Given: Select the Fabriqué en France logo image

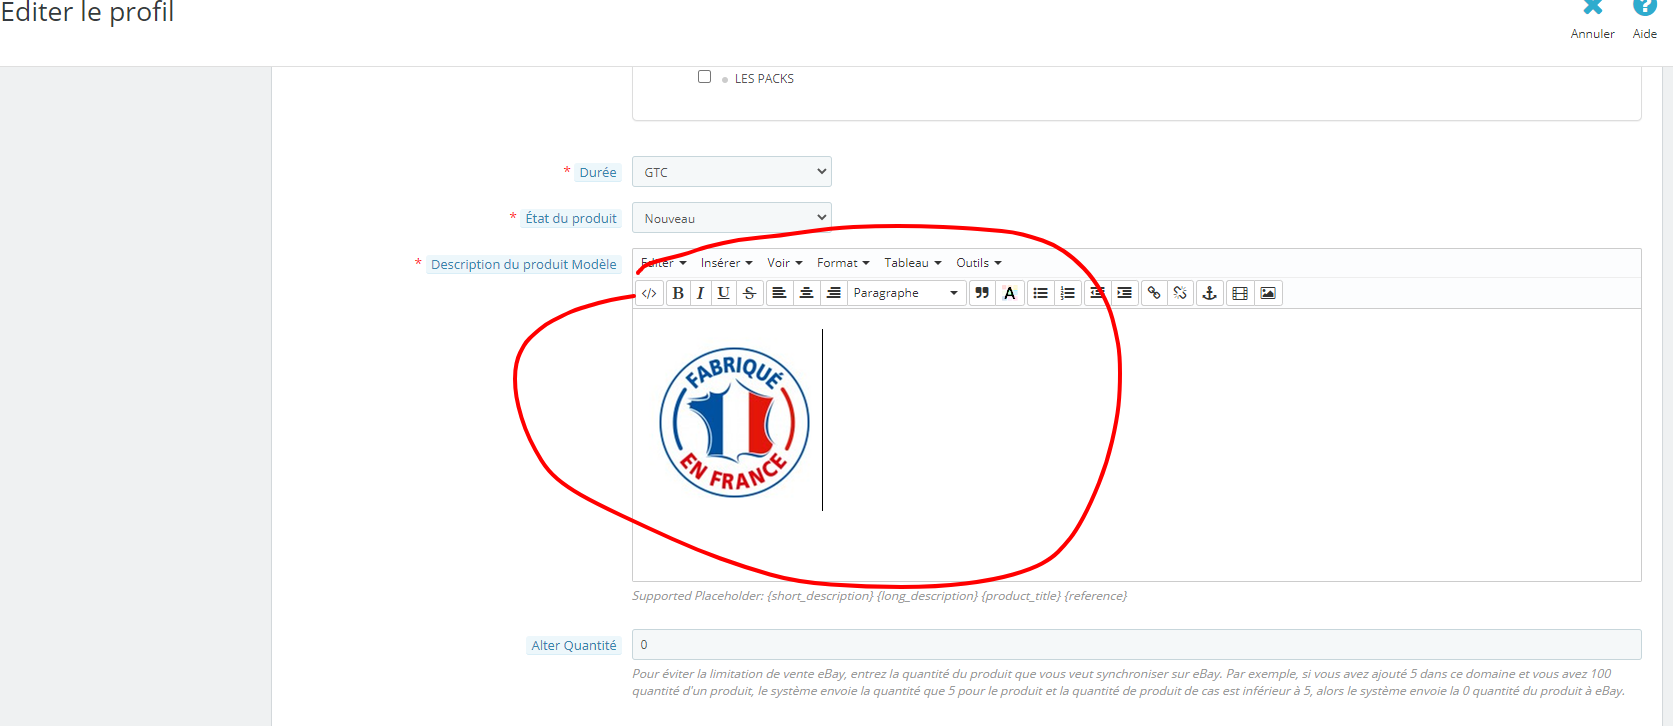Looking at the screenshot, I should pos(734,422).
